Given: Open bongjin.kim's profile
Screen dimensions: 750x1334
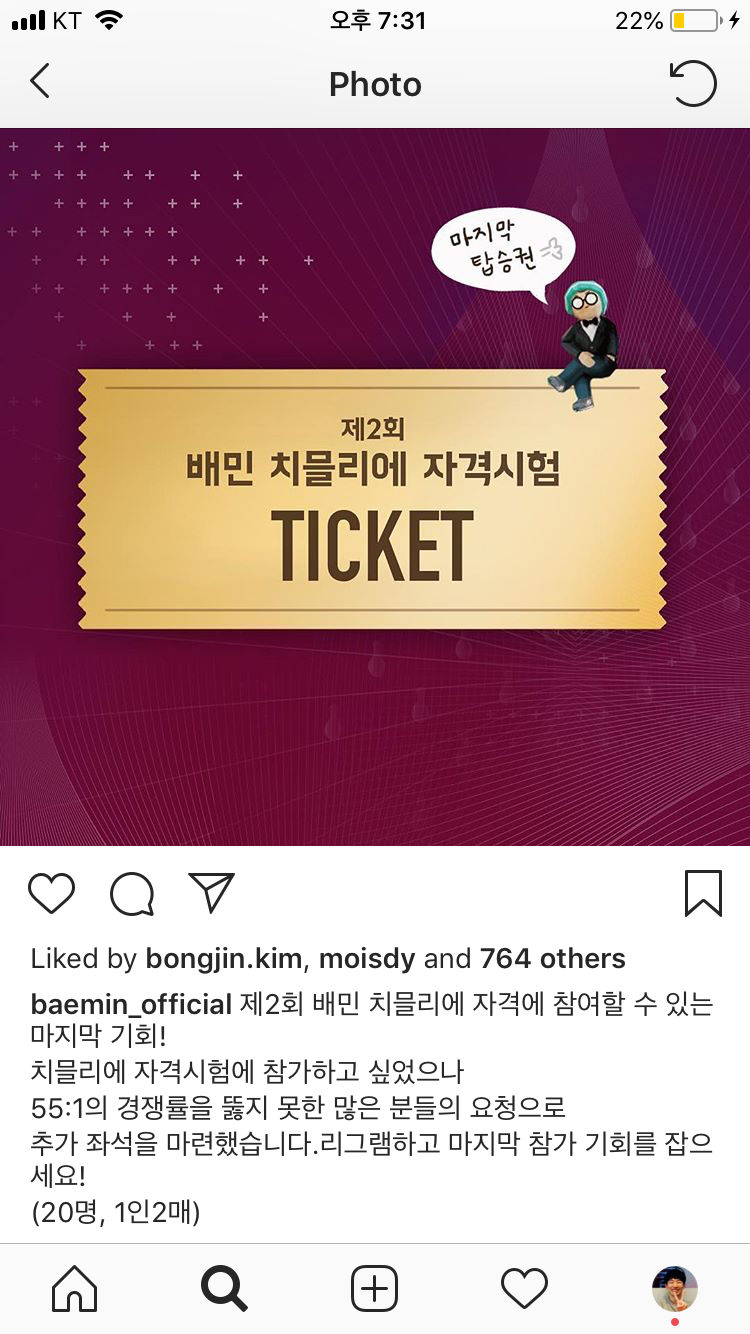Looking at the screenshot, I should [224, 959].
